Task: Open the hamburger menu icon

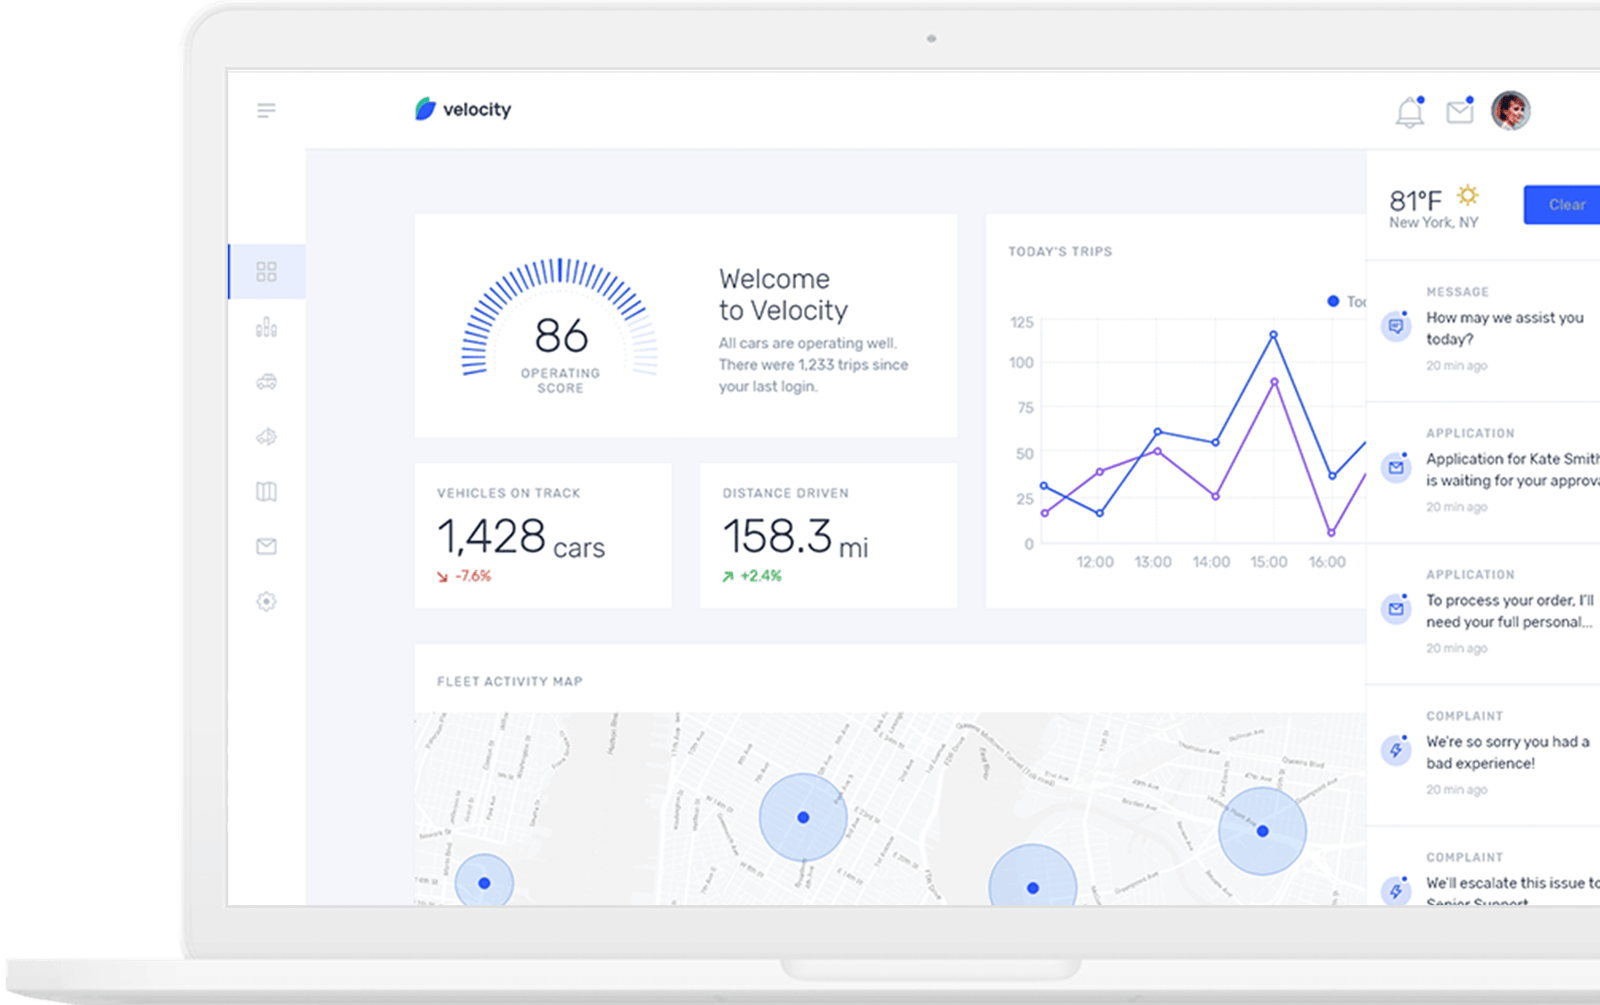Action: [x=266, y=110]
